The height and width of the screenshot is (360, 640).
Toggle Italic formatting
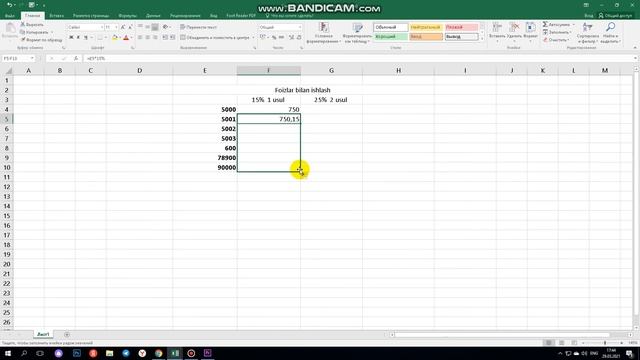(x=78, y=38)
